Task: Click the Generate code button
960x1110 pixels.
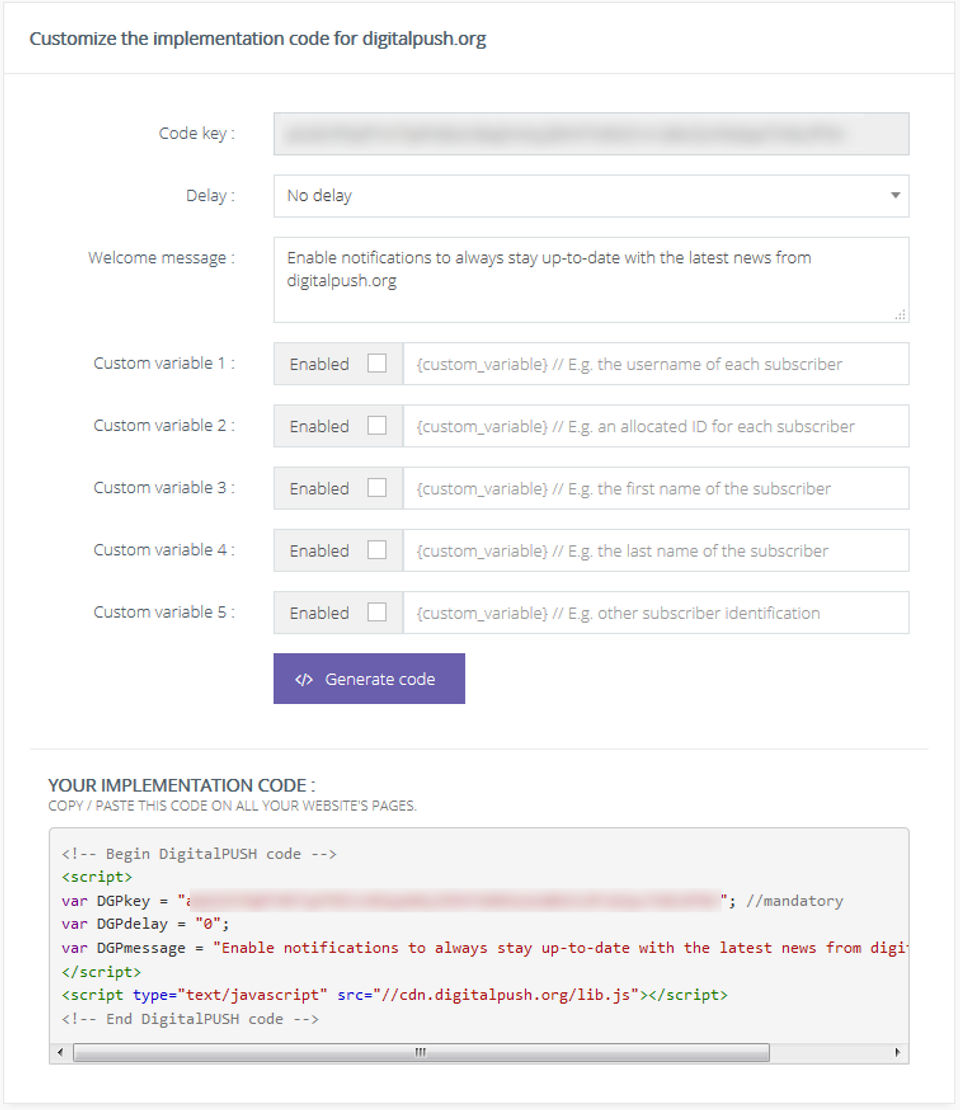Action: click(x=369, y=679)
